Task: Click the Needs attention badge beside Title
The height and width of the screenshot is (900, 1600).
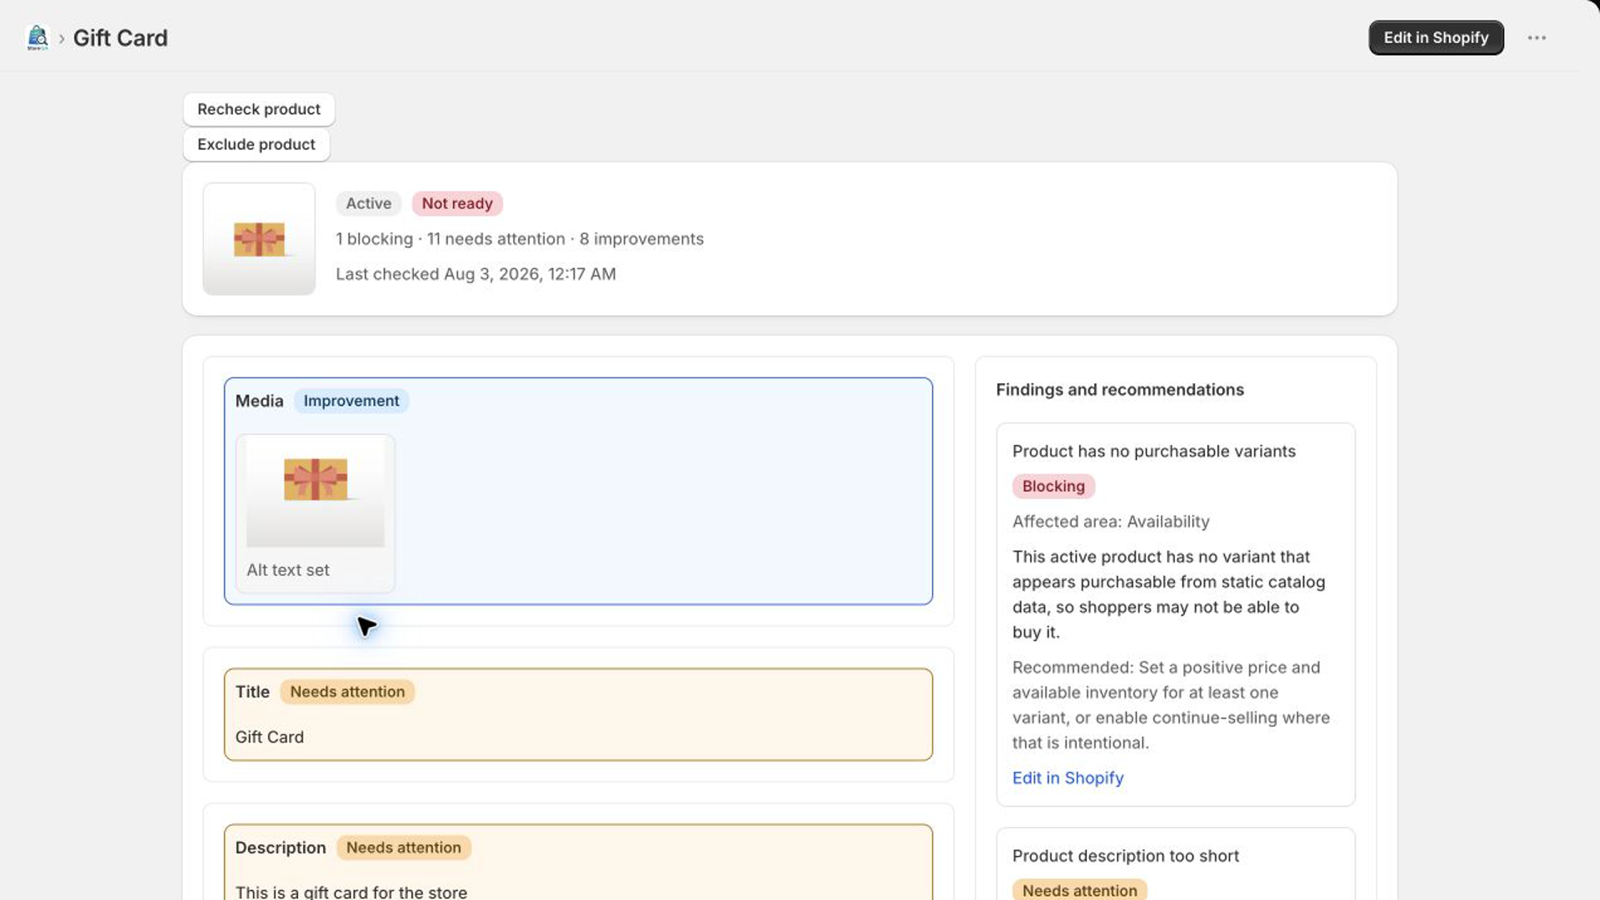Action: tap(347, 692)
